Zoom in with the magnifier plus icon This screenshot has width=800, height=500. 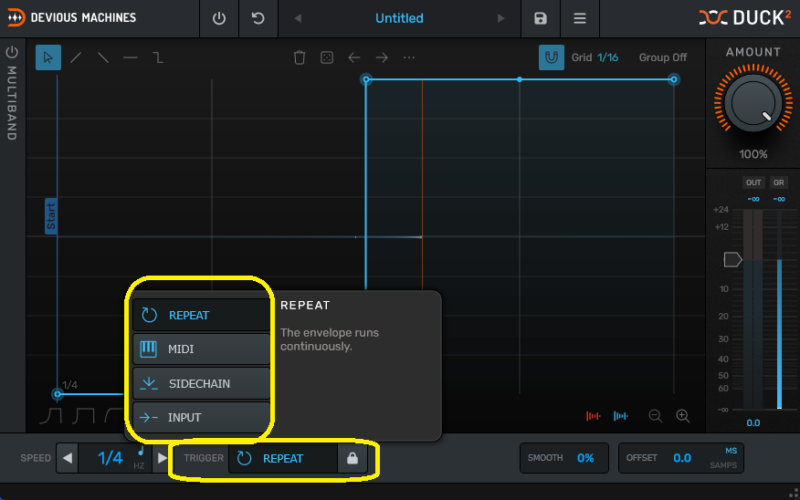coord(683,416)
